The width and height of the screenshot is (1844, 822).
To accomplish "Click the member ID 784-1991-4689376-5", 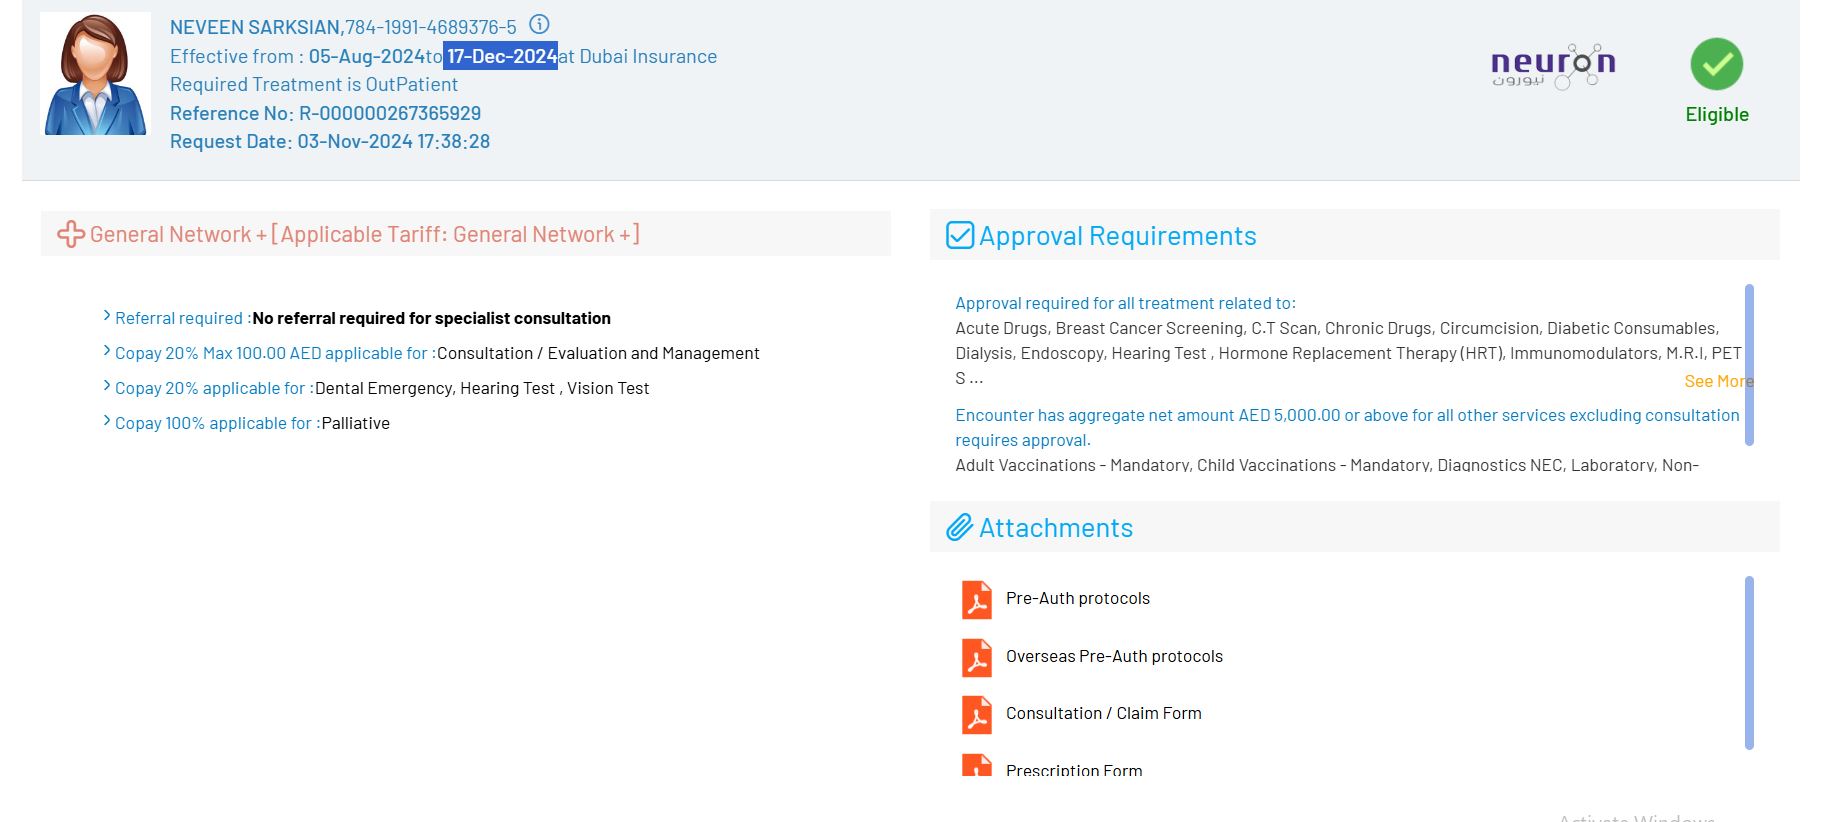I will 431,27.
